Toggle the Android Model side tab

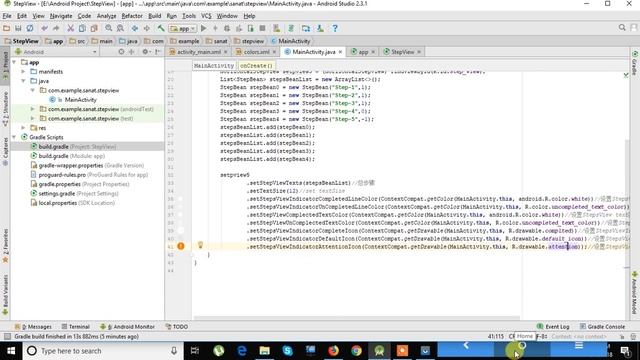(635, 293)
